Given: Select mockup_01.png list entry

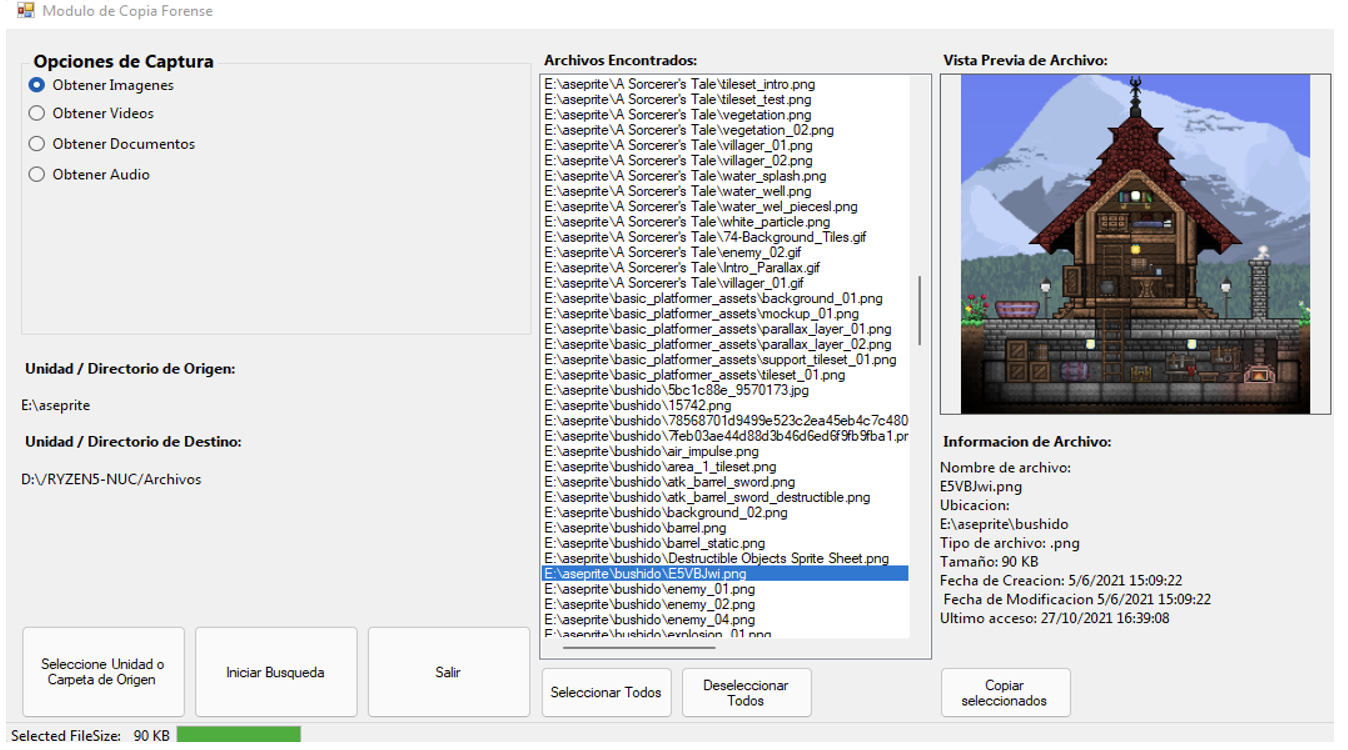Looking at the screenshot, I should pyautogui.click(x=725, y=314).
